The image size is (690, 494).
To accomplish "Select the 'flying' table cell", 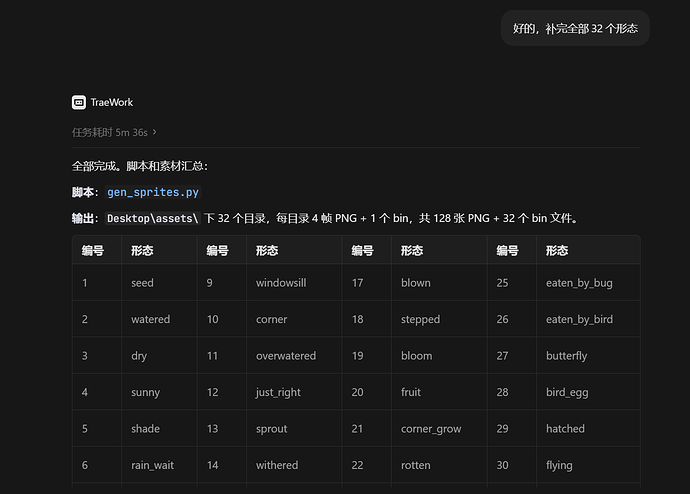I will tap(588, 465).
